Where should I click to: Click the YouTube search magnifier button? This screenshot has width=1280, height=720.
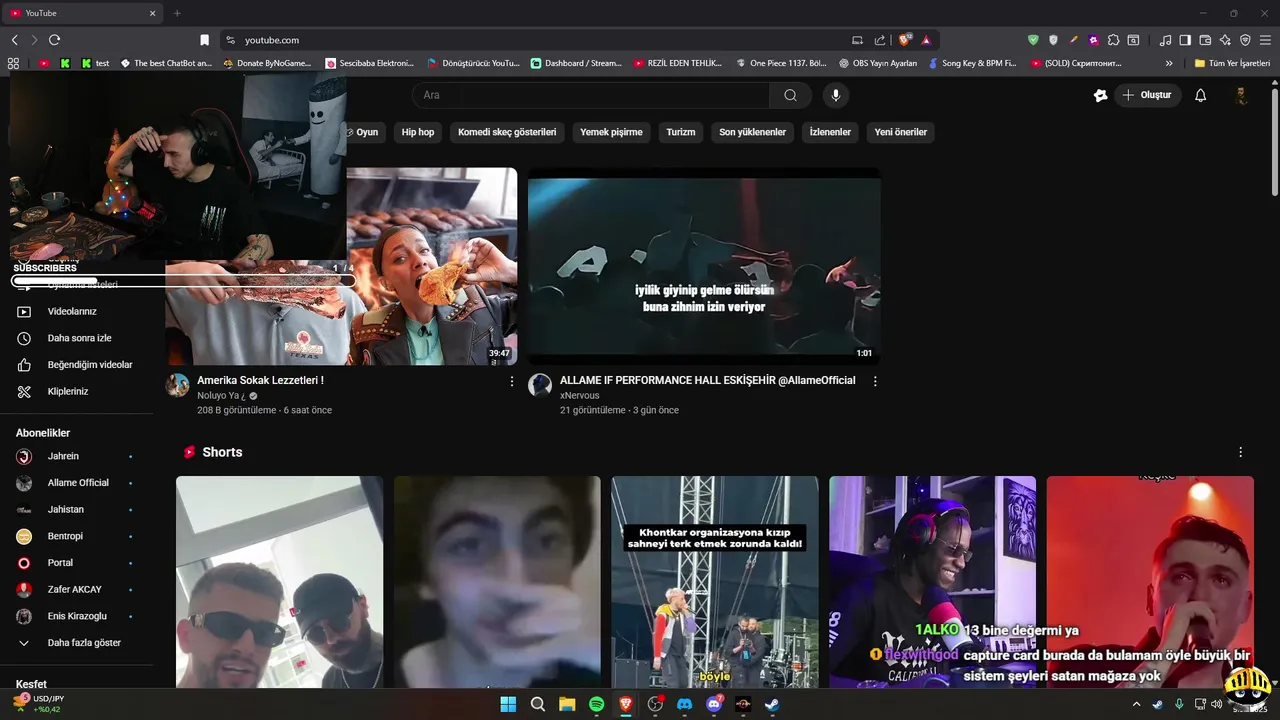(790, 95)
